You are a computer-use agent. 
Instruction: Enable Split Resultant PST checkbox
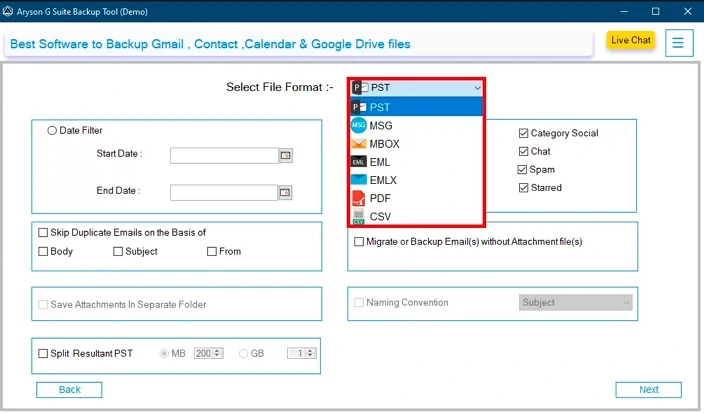pos(43,354)
